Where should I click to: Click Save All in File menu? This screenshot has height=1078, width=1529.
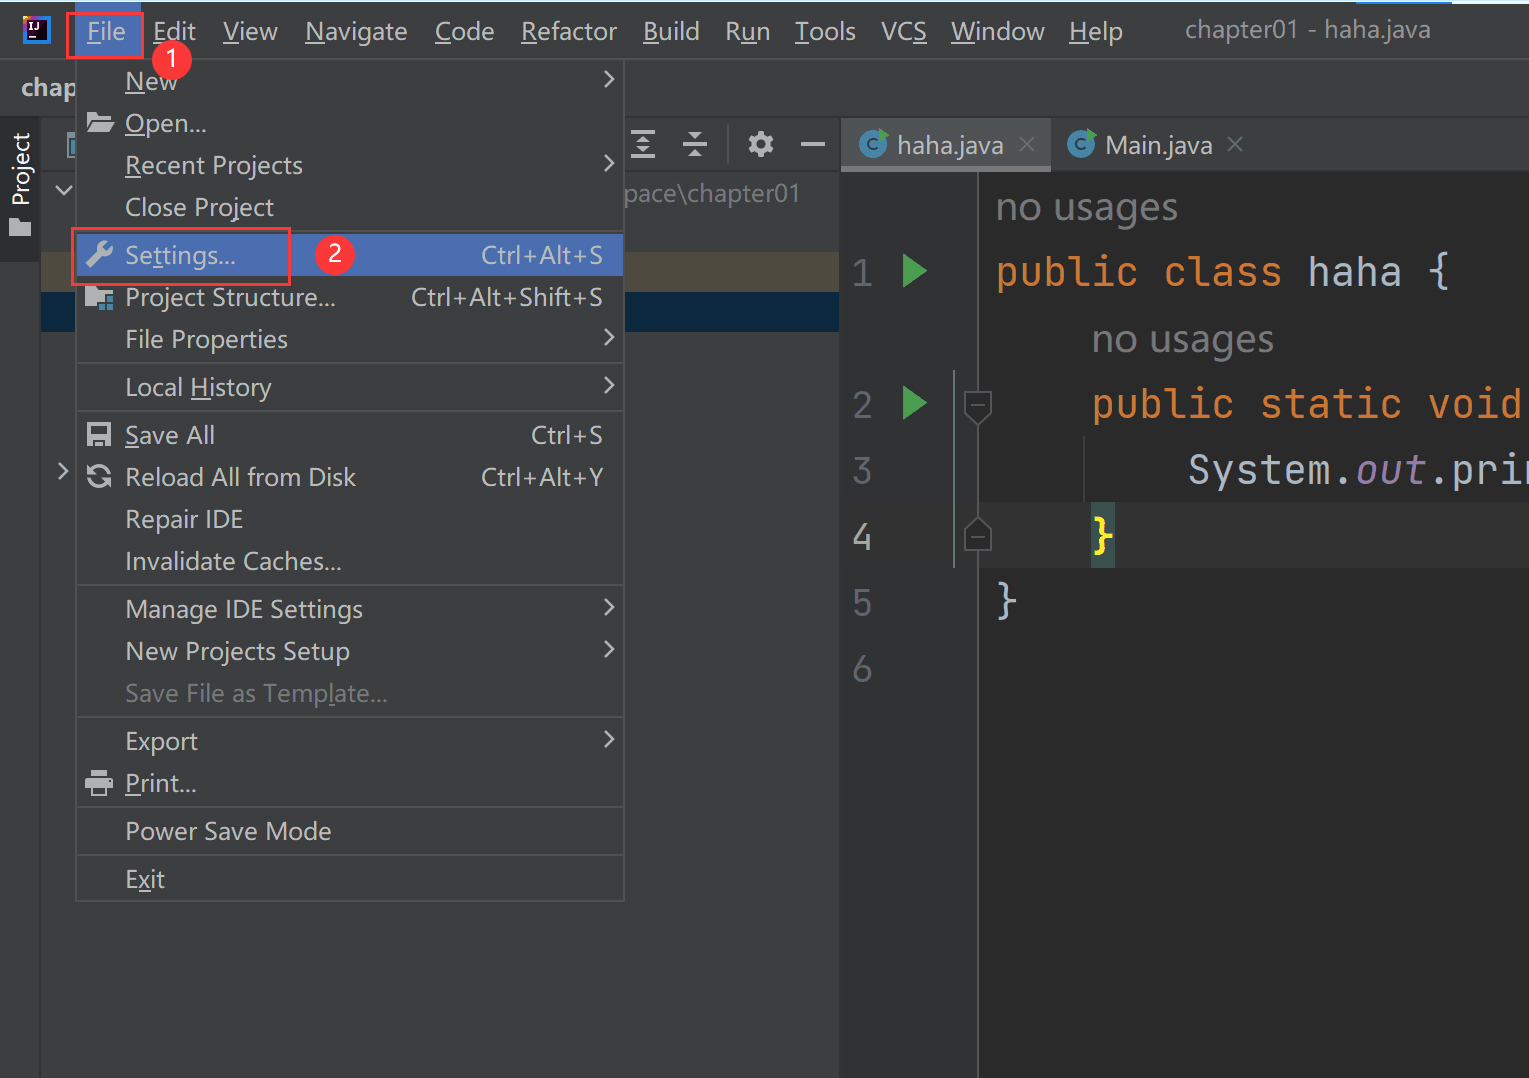point(170,435)
